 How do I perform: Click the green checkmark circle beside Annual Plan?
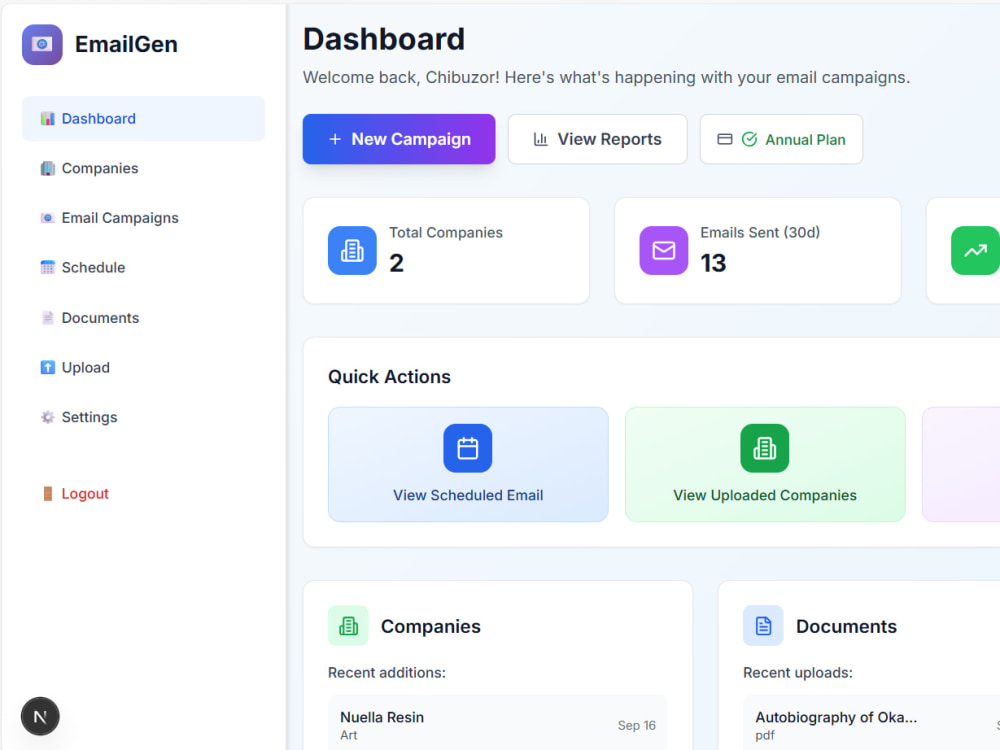coord(749,139)
